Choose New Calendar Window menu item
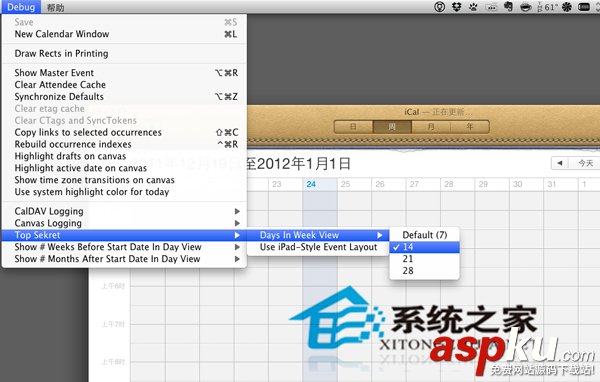600x382 pixels. pyautogui.click(x=124, y=34)
